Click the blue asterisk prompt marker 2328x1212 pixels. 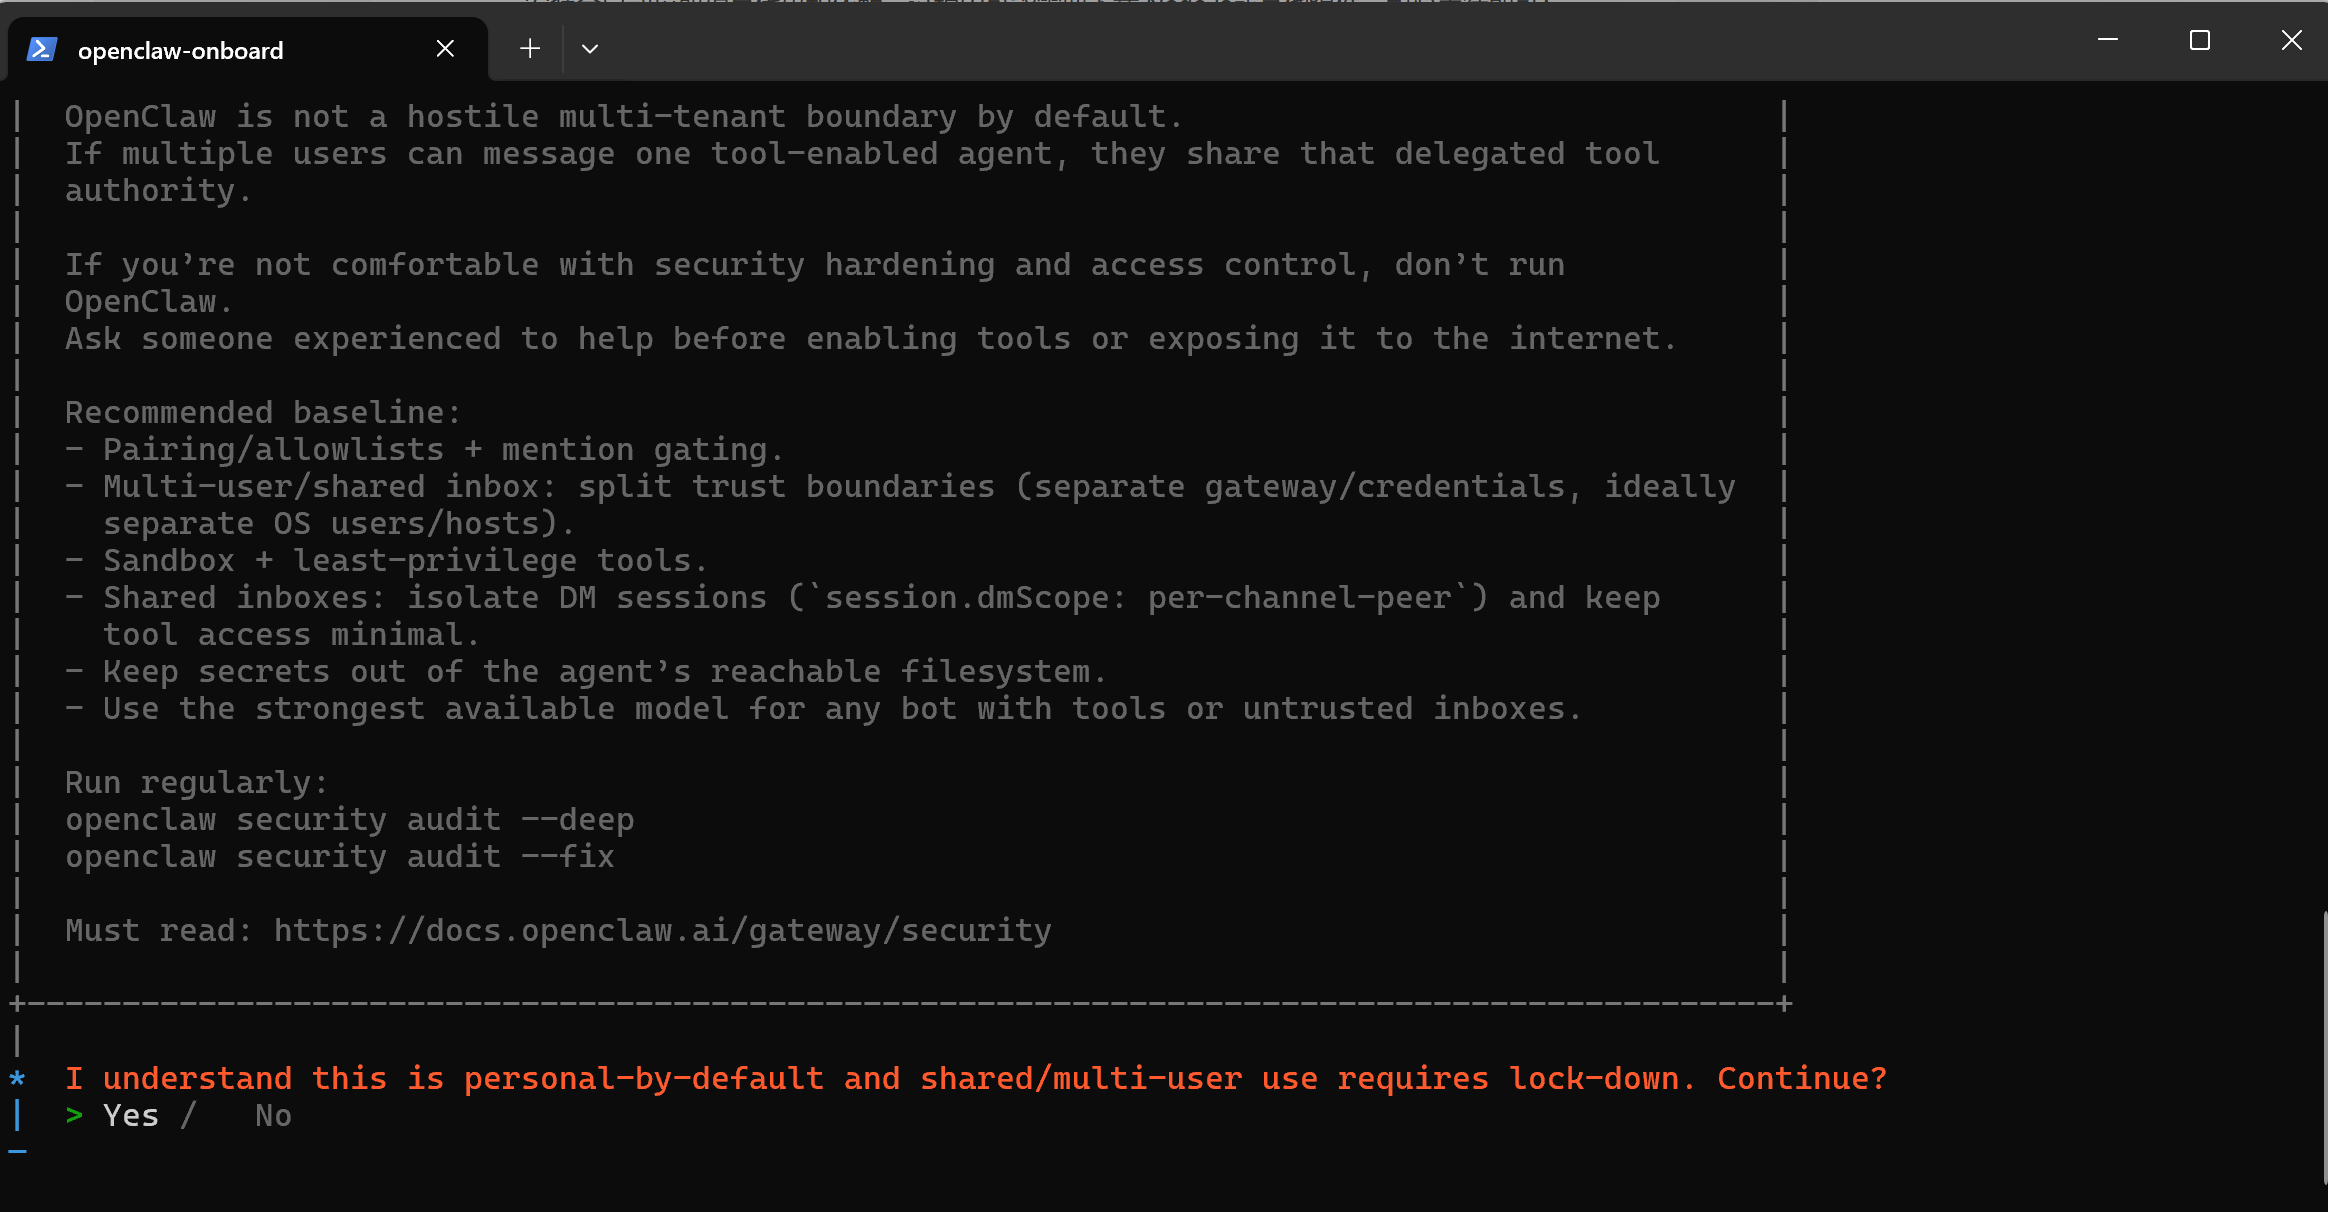(x=17, y=1079)
